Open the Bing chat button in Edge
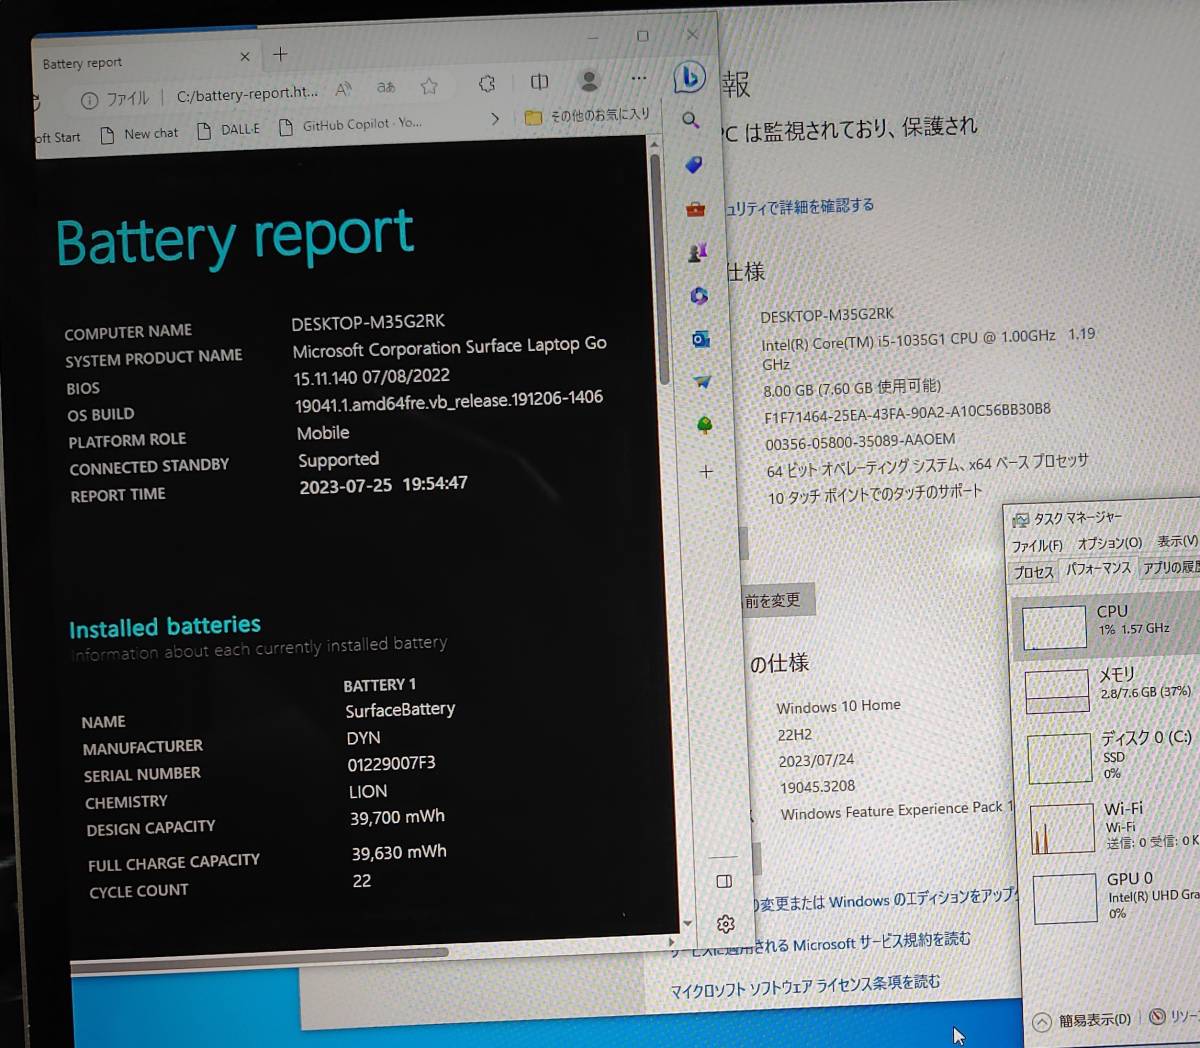The image size is (1200, 1048). 689,77
